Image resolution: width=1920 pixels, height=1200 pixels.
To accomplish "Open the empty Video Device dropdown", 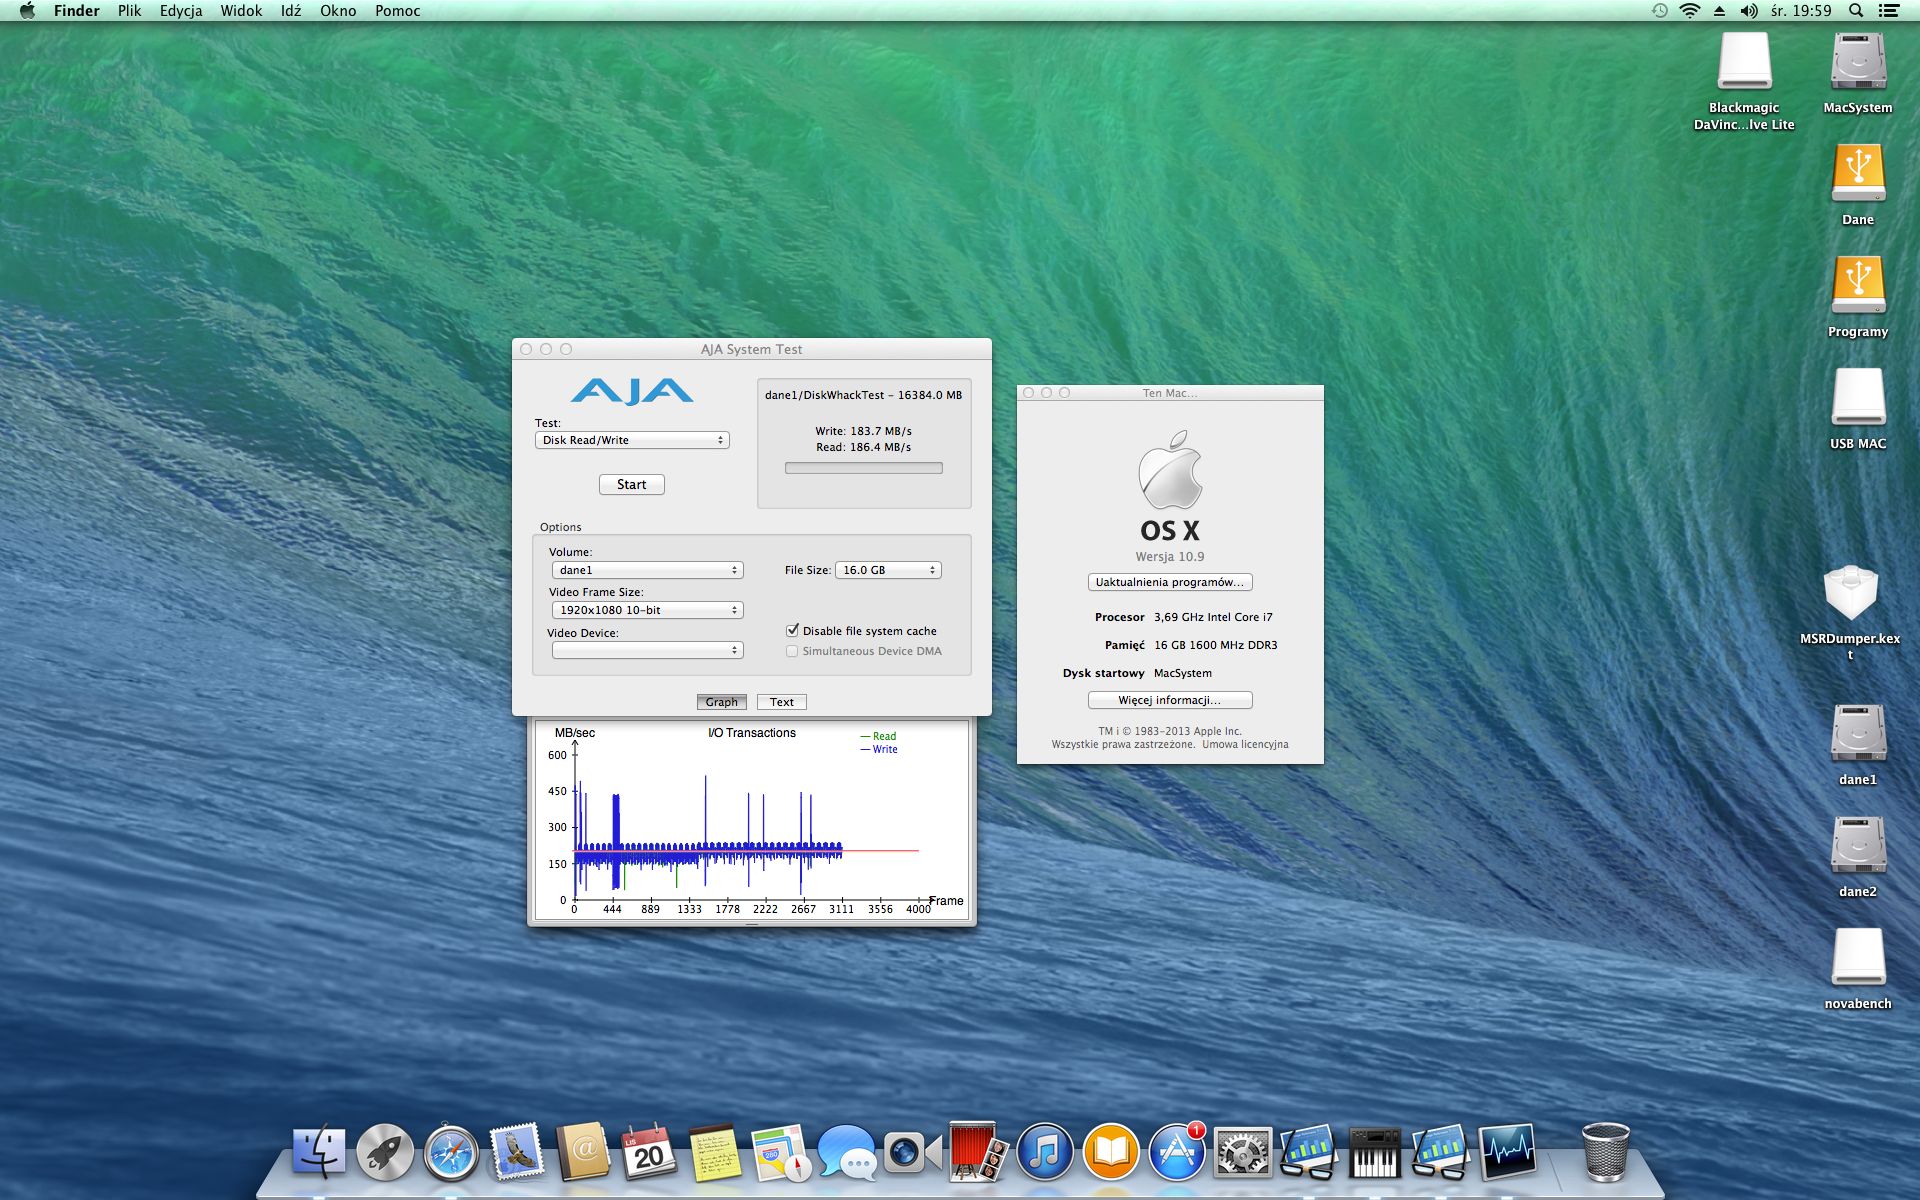I will (647, 650).
